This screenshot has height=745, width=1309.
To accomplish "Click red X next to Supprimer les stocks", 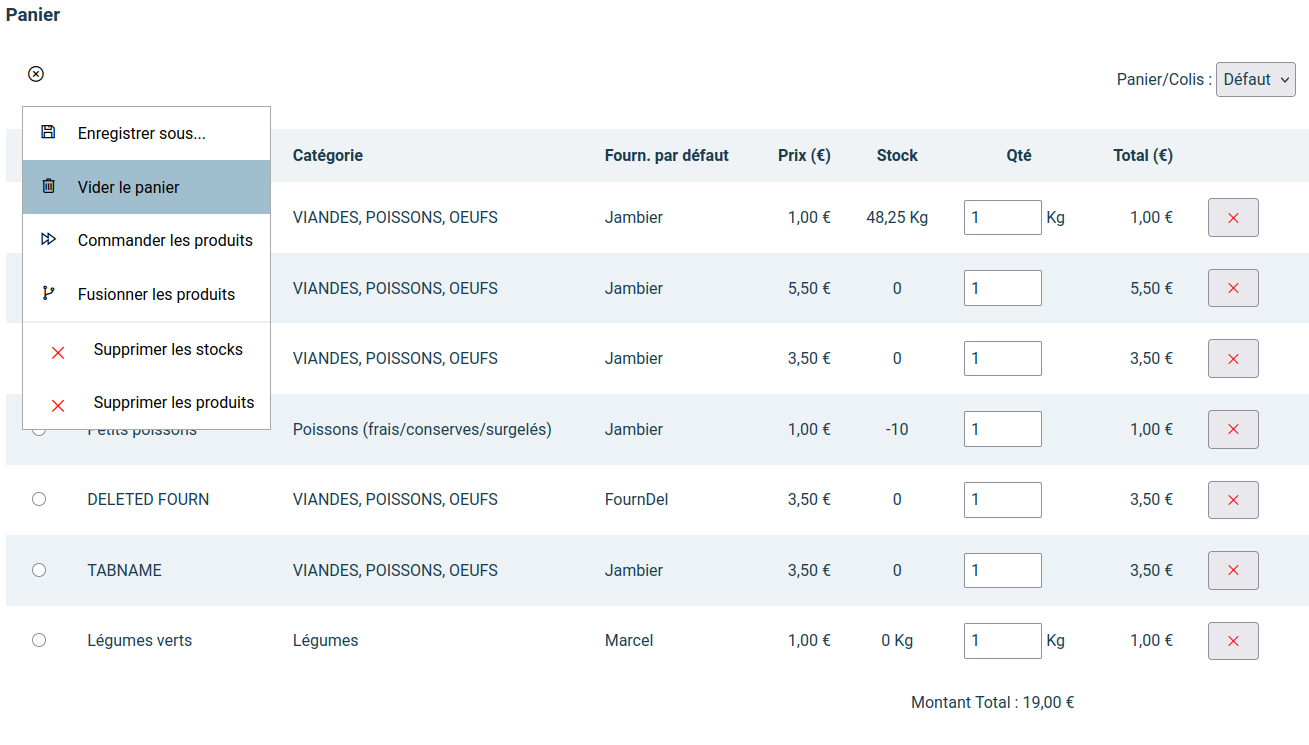I will (58, 353).
